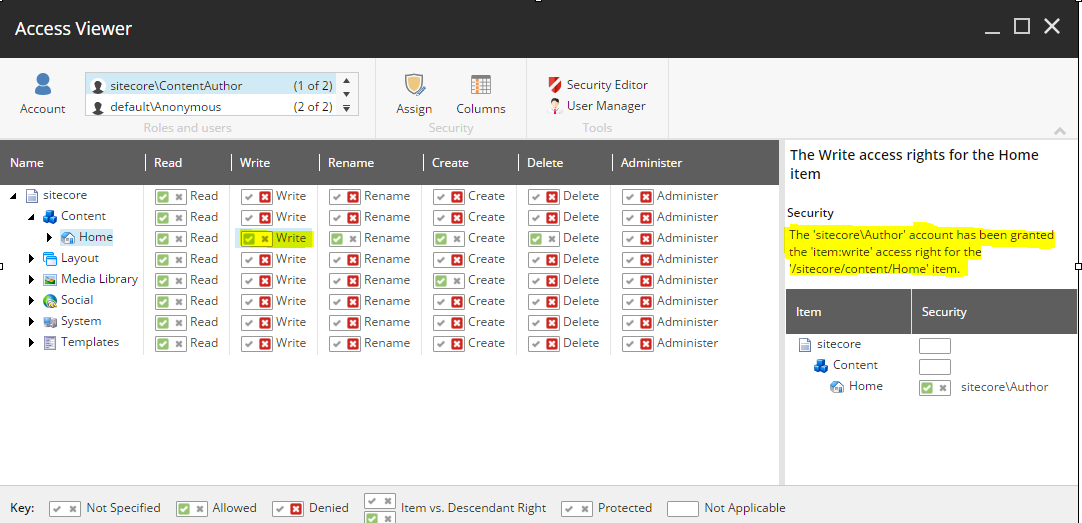The image size is (1082, 523).
Task: Click the Assign security shield icon
Action: click(414, 84)
